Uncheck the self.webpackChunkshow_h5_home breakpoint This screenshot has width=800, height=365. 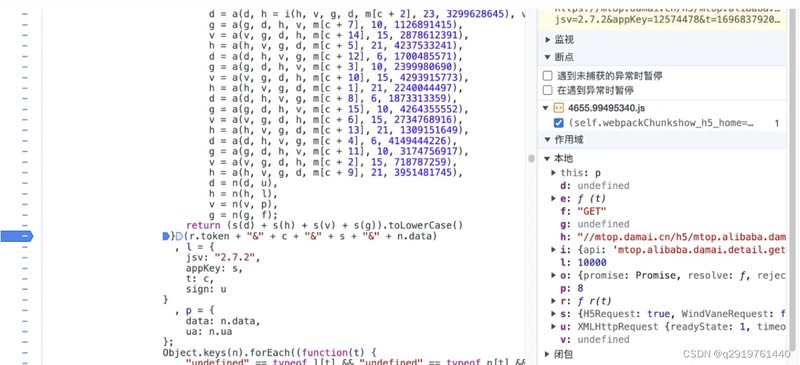click(559, 123)
